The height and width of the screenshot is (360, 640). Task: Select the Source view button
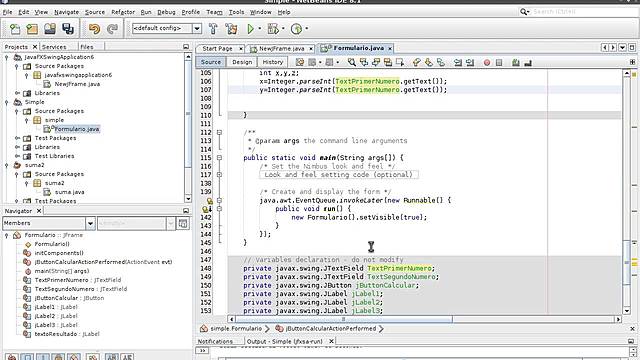click(211, 62)
